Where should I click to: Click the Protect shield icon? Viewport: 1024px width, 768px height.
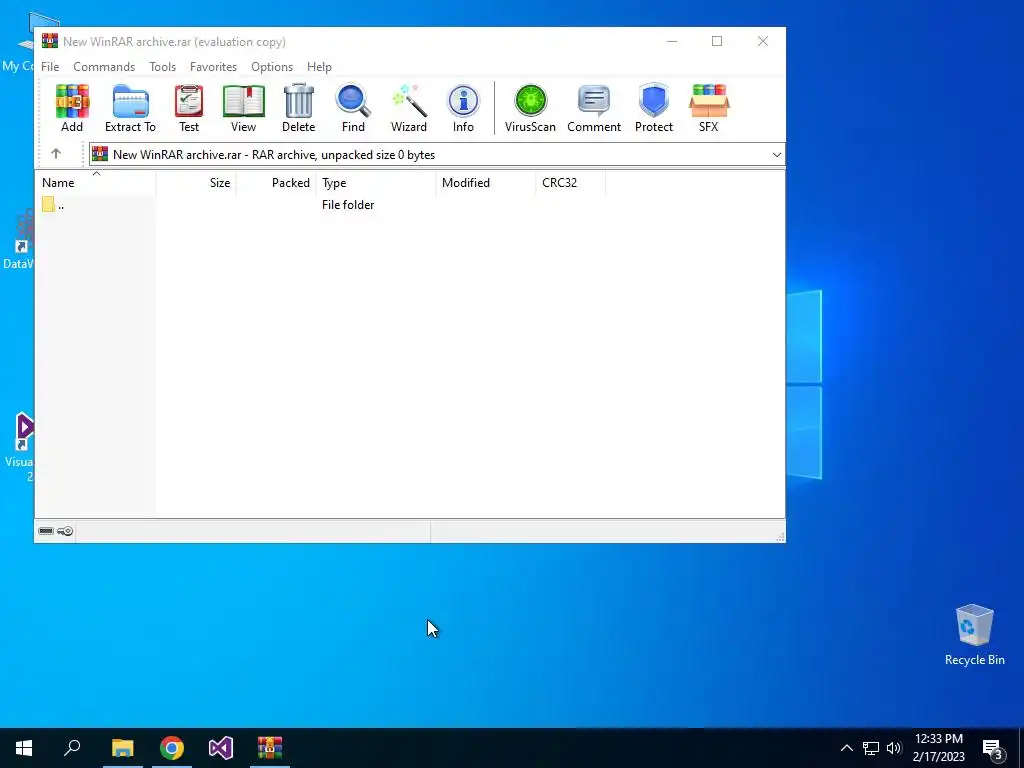(x=654, y=108)
